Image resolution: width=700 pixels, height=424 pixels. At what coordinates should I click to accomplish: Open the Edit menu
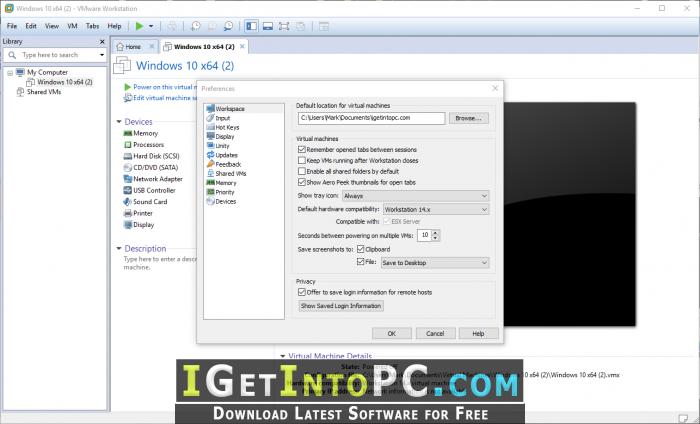[x=31, y=26]
